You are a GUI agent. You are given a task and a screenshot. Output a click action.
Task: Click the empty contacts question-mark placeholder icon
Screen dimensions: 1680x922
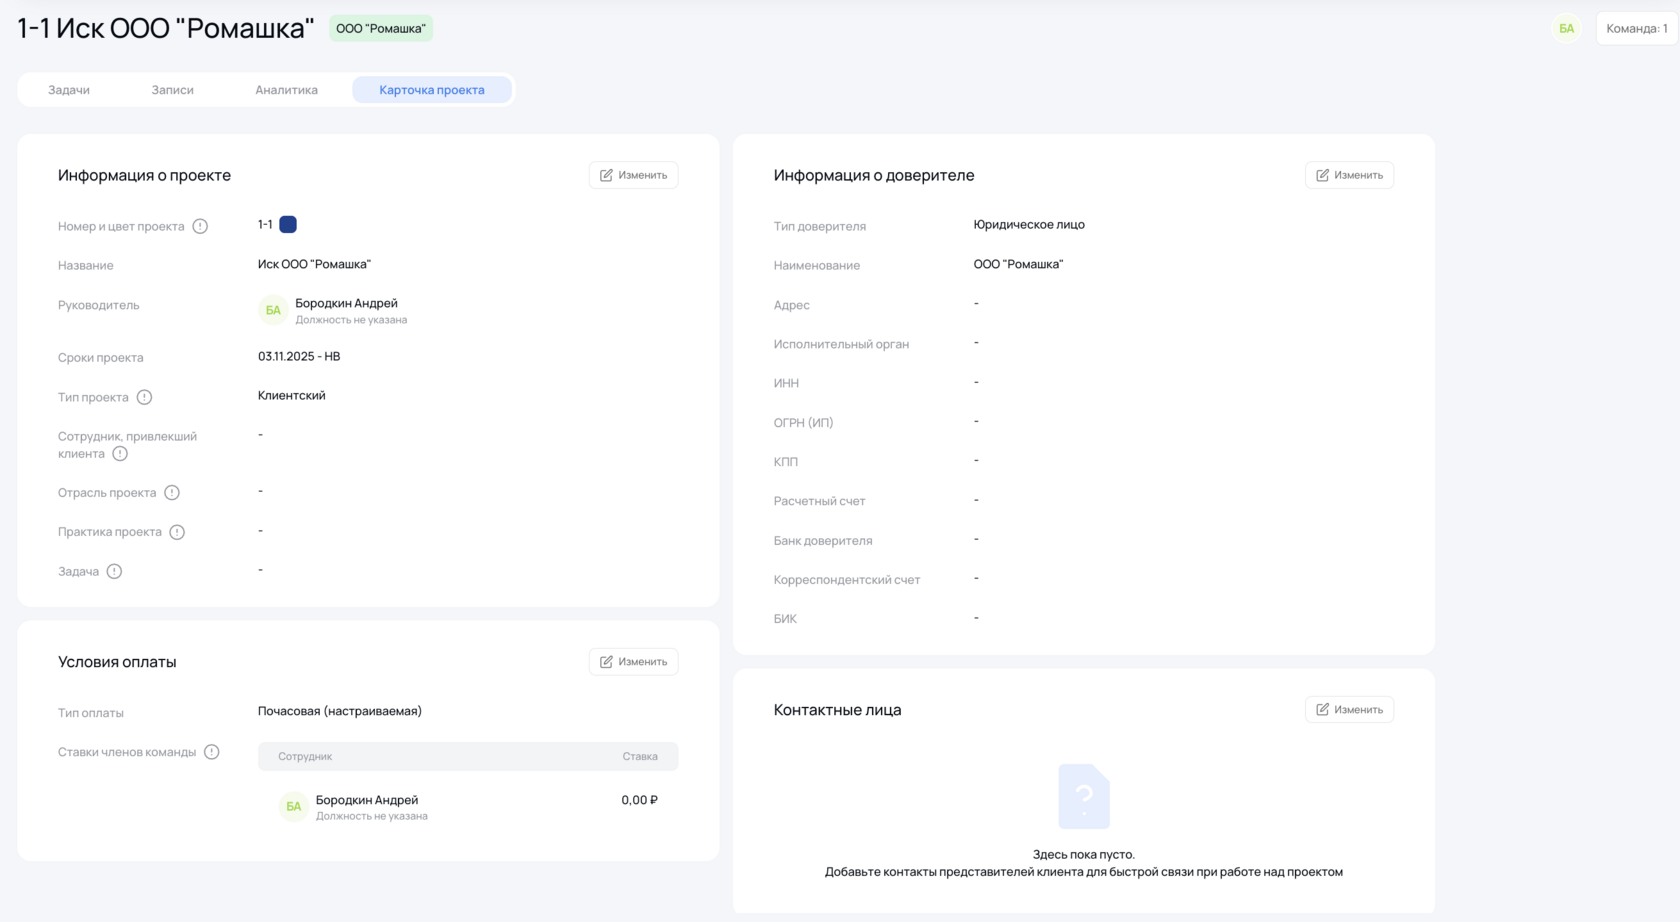point(1084,796)
